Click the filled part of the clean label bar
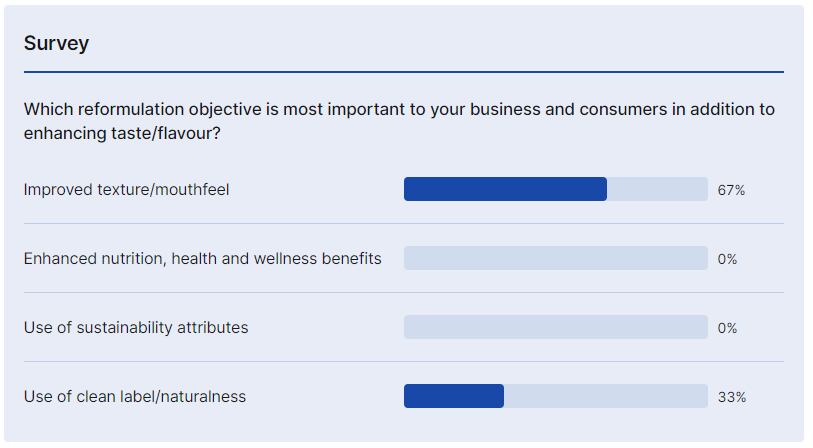This screenshot has height=448, width=813. [x=453, y=396]
